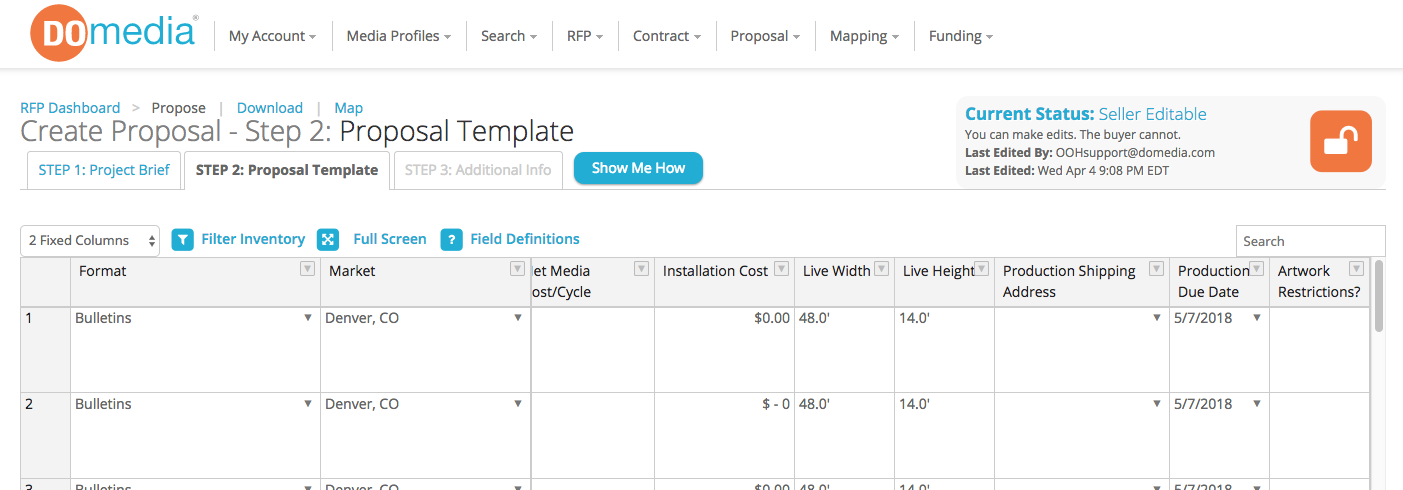Open the 2 Fixed Columns dropdown

(x=90, y=240)
